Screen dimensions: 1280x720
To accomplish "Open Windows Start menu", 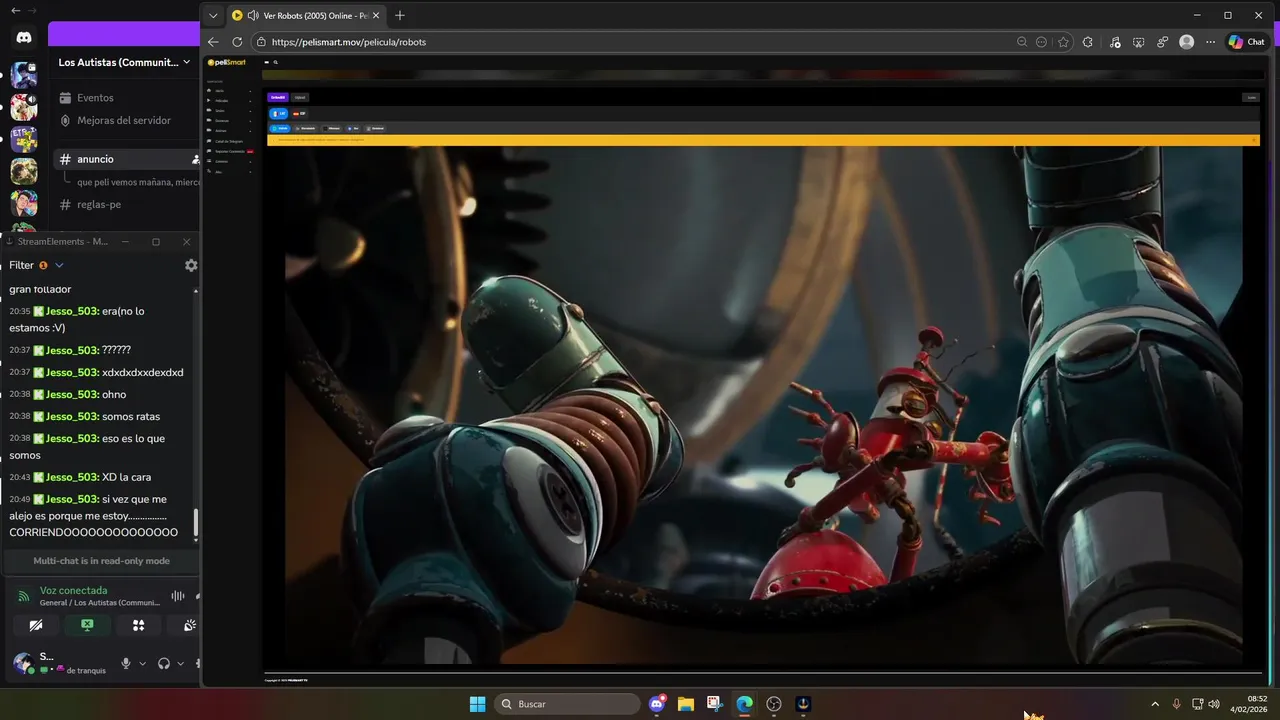I will [x=477, y=704].
